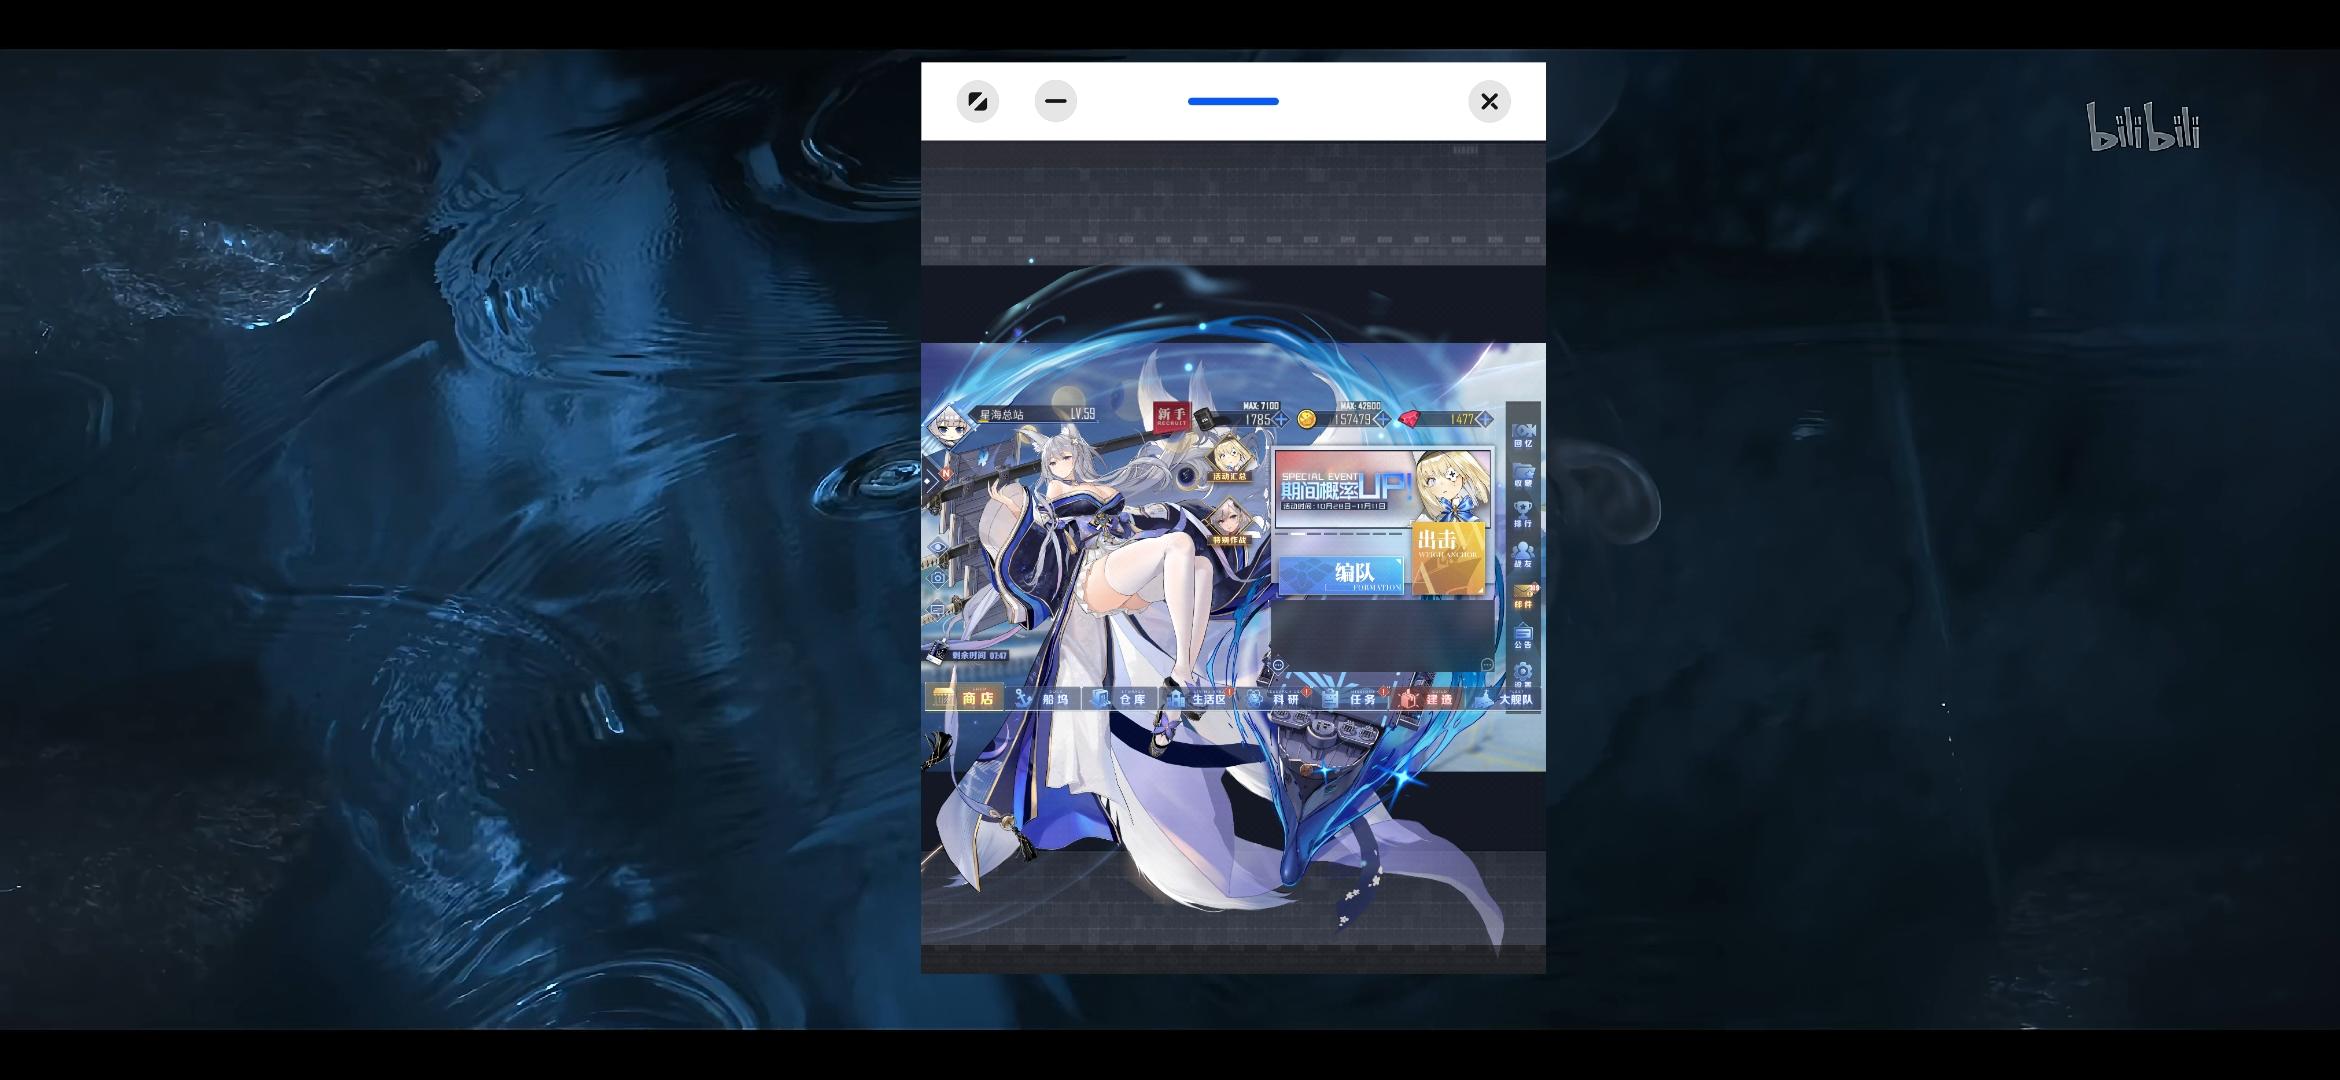The image size is (2340, 1080).
Task: Expand chat with the bubble icon
Action: [938, 609]
